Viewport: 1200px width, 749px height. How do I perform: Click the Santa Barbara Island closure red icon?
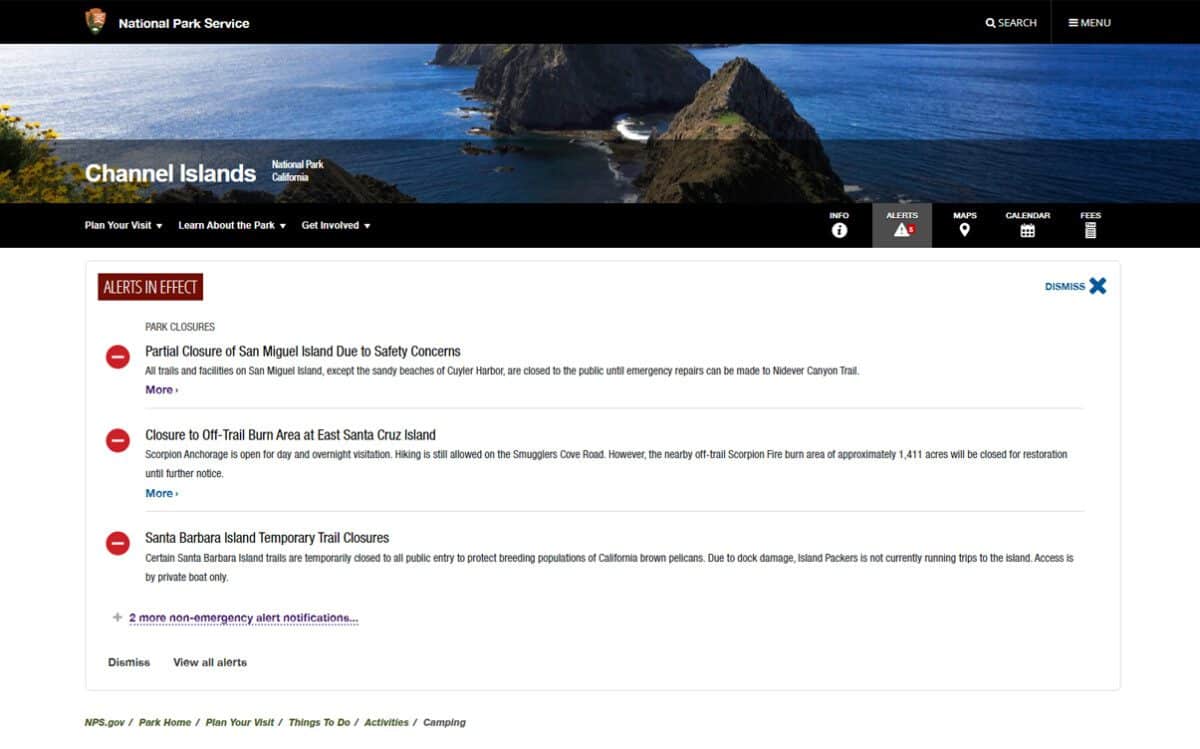118,543
